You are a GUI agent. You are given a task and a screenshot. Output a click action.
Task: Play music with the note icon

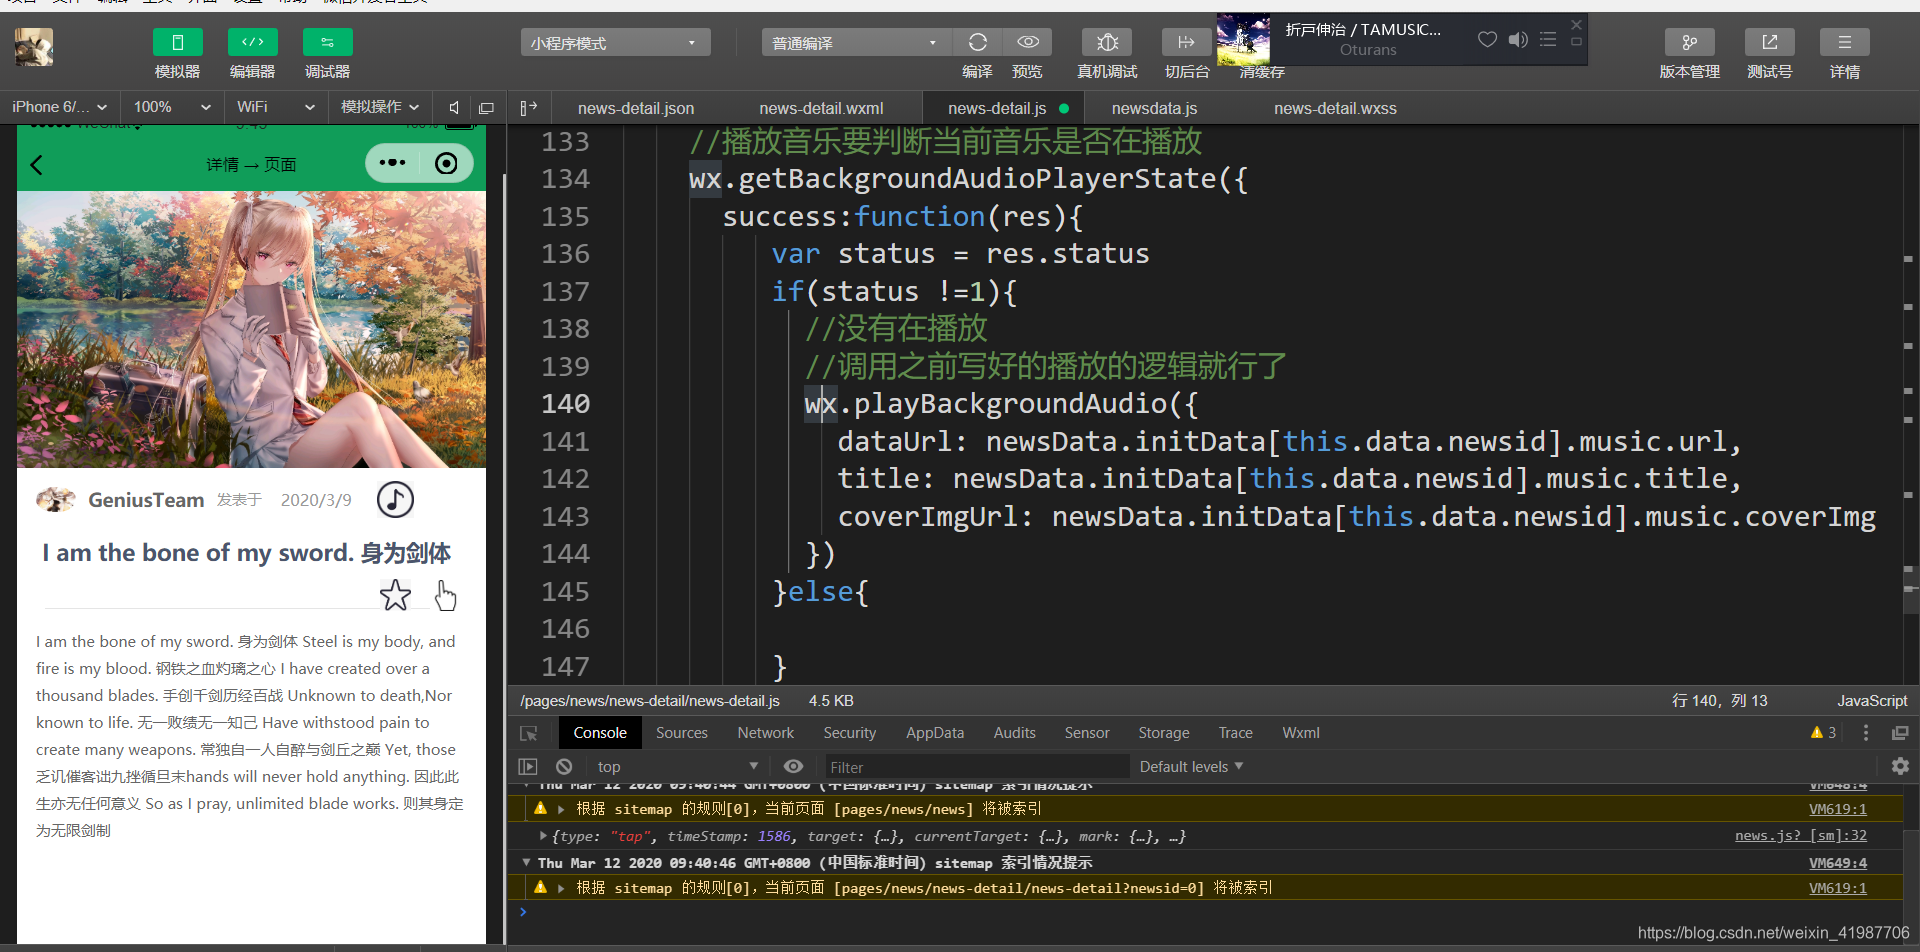pos(395,499)
